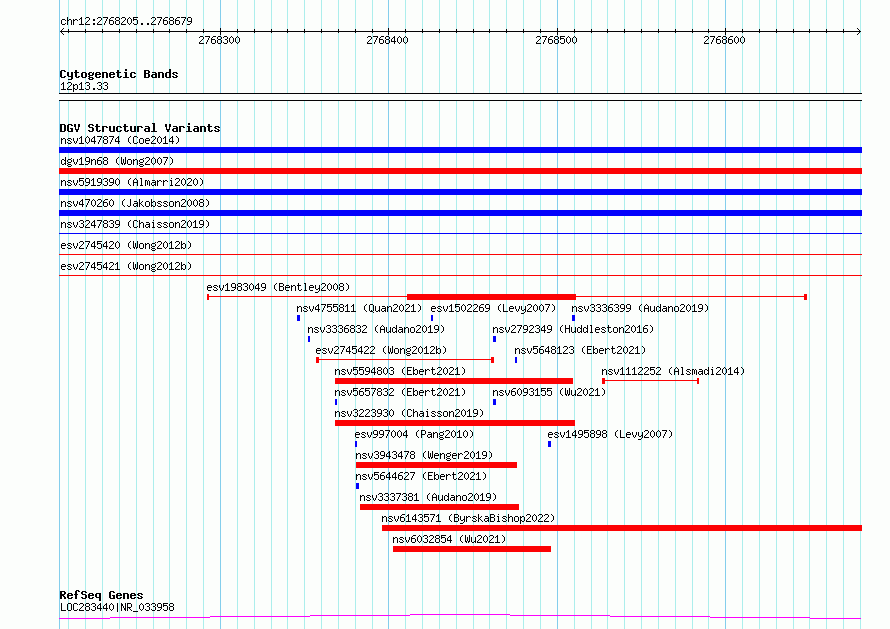Click the nsv5594803 (Ebert2021) label

click(x=400, y=371)
